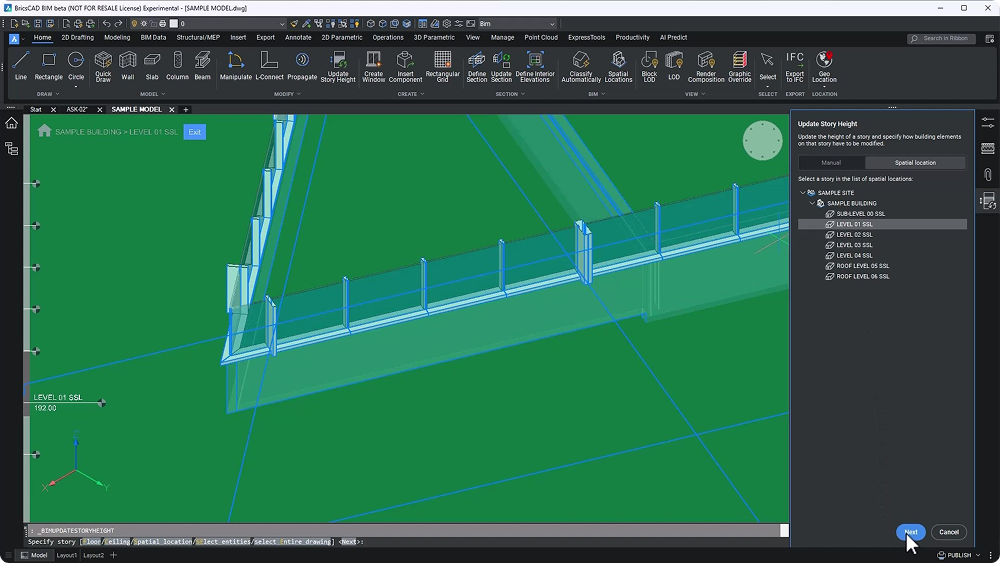This screenshot has width=1000, height=563.
Task: Click the layer color swatch
Action: pyautogui.click(x=173, y=24)
